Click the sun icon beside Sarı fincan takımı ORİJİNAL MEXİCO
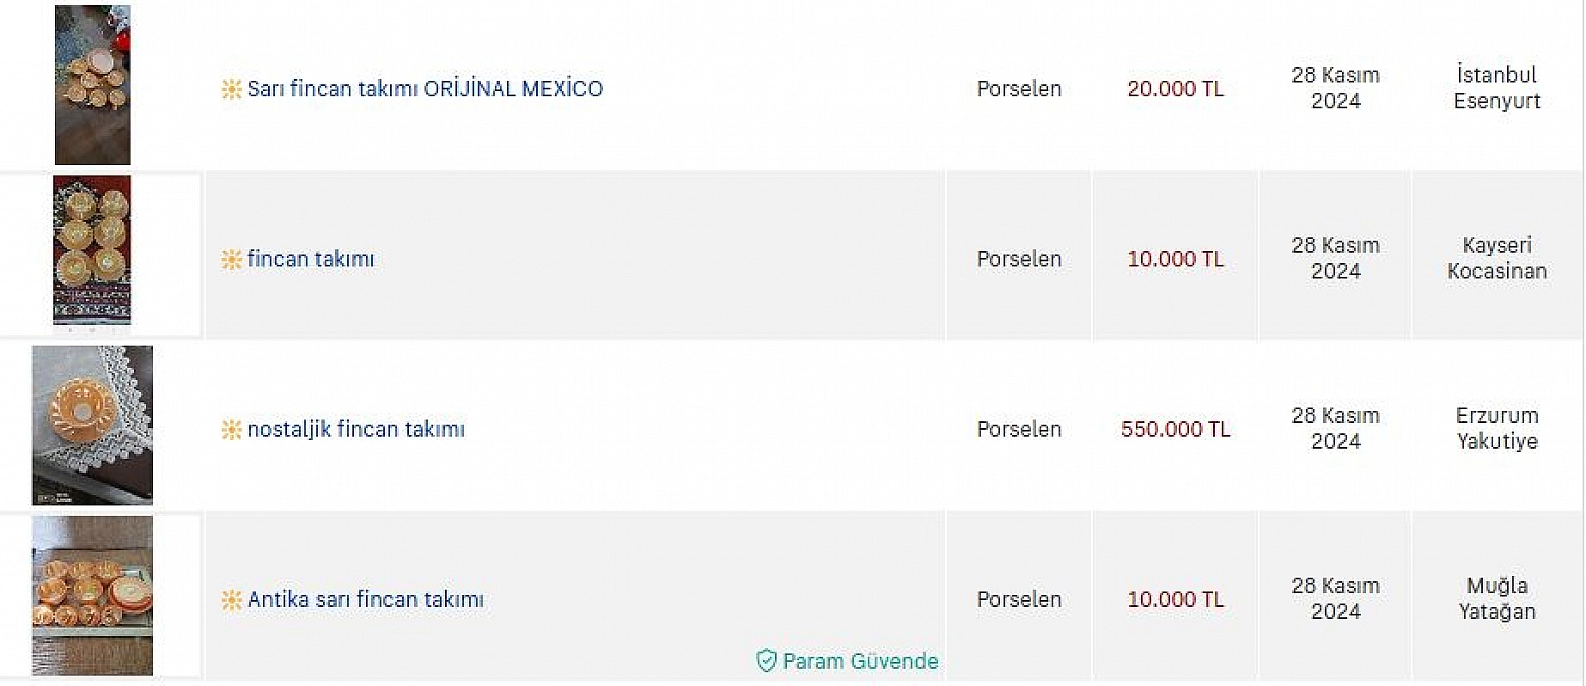 (x=231, y=89)
